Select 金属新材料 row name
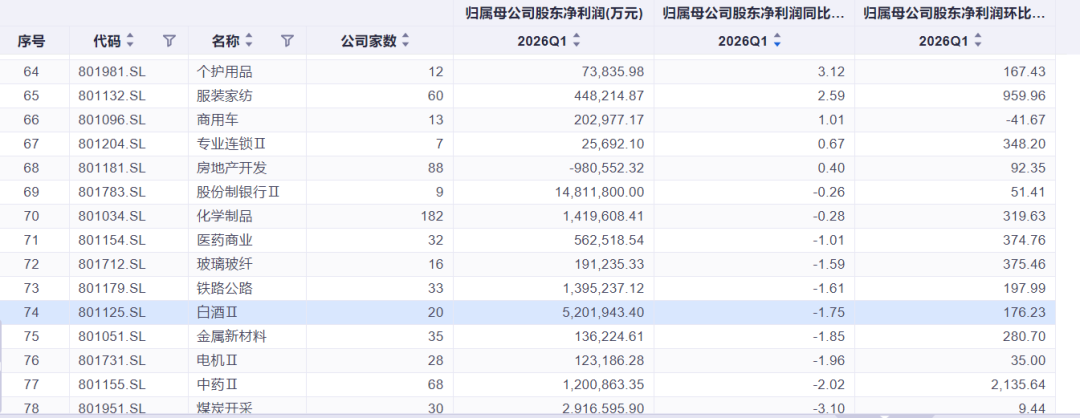The image size is (1080, 418). click(231, 337)
